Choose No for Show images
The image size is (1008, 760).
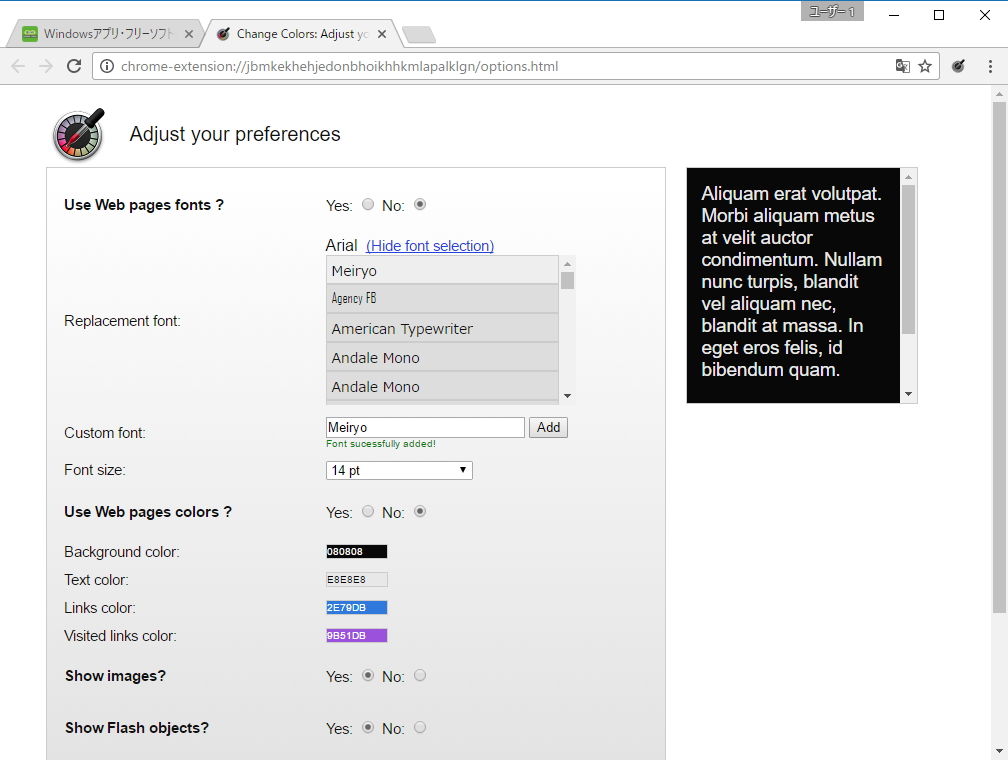pos(420,676)
